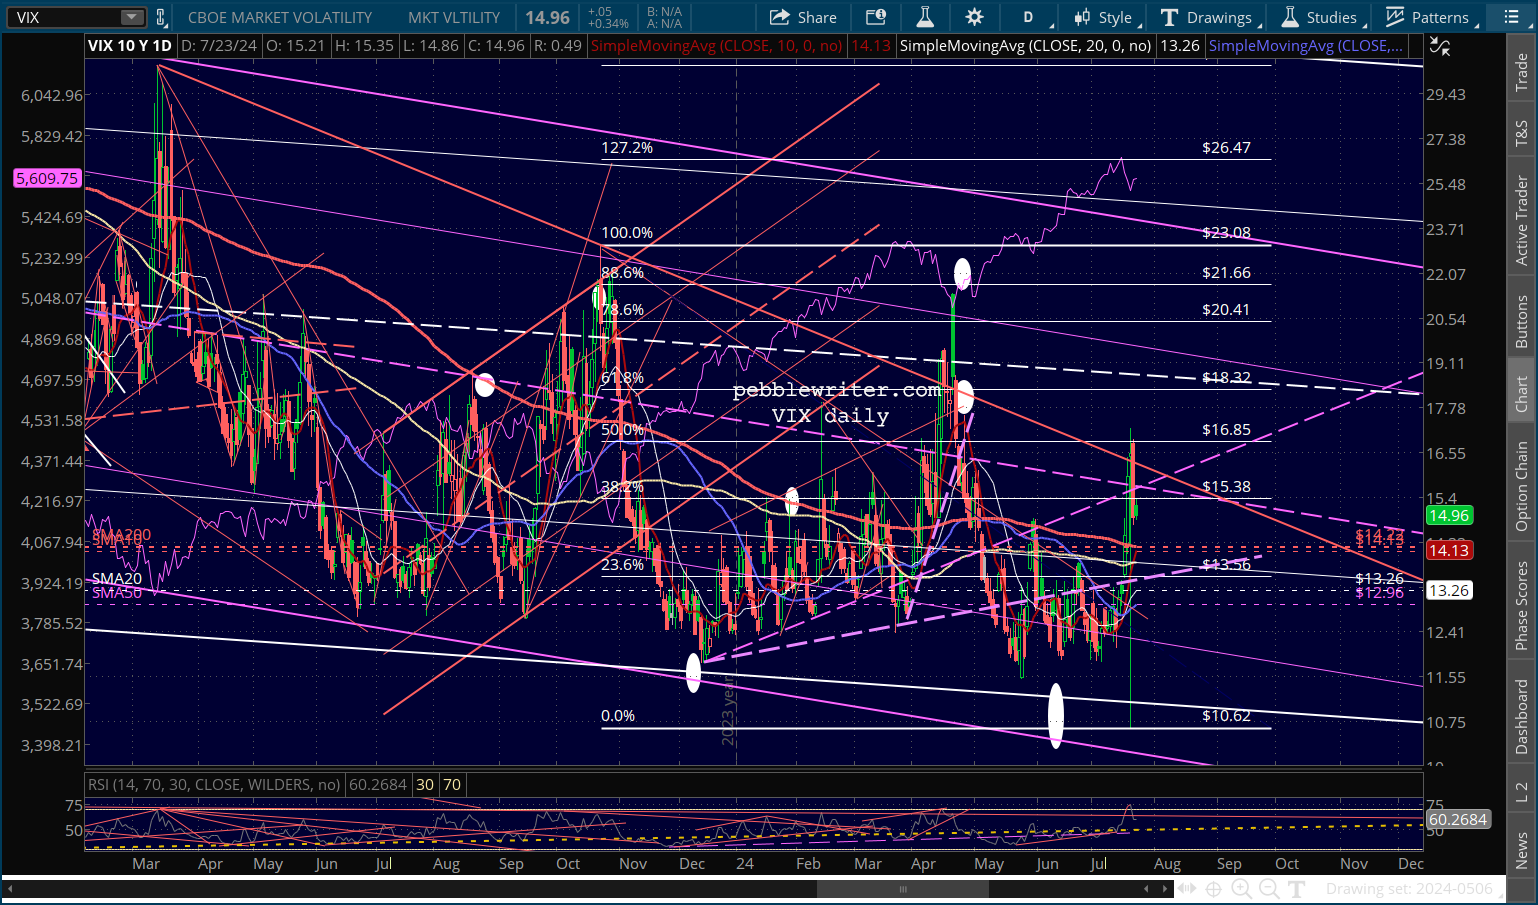Click the zoom in magnifier icon

pos(1241,888)
